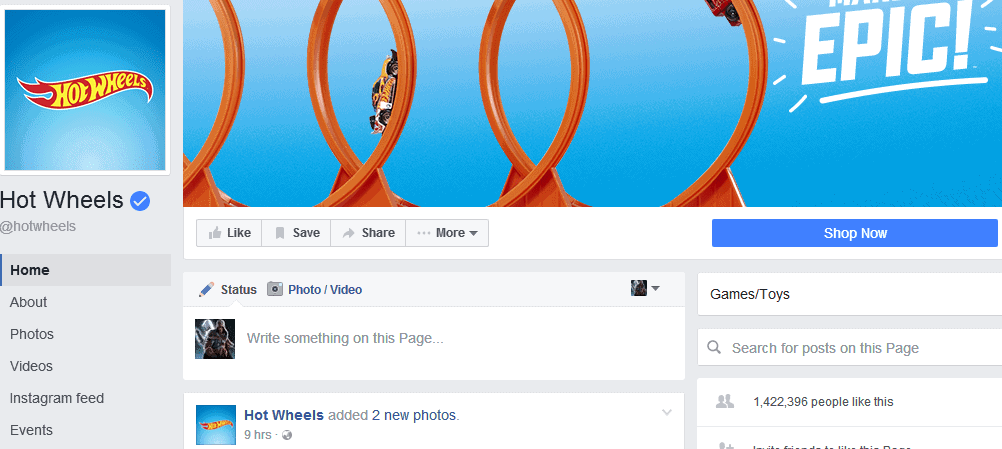Click the Search for posts field
This screenshot has width=1002, height=449.
point(849,348)
